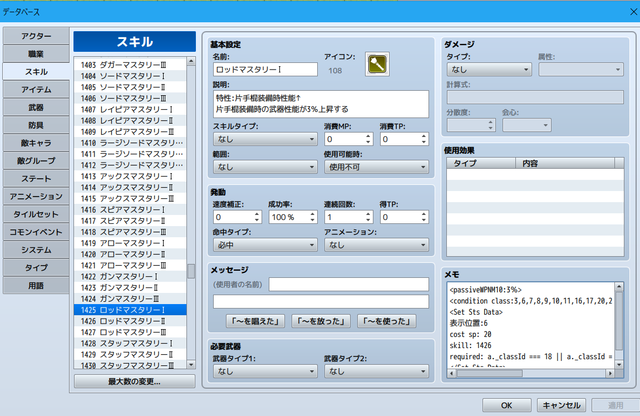640x416 pixels.
Task: Click the メモ horizontal scrollbar
Action: pos(531,373)
